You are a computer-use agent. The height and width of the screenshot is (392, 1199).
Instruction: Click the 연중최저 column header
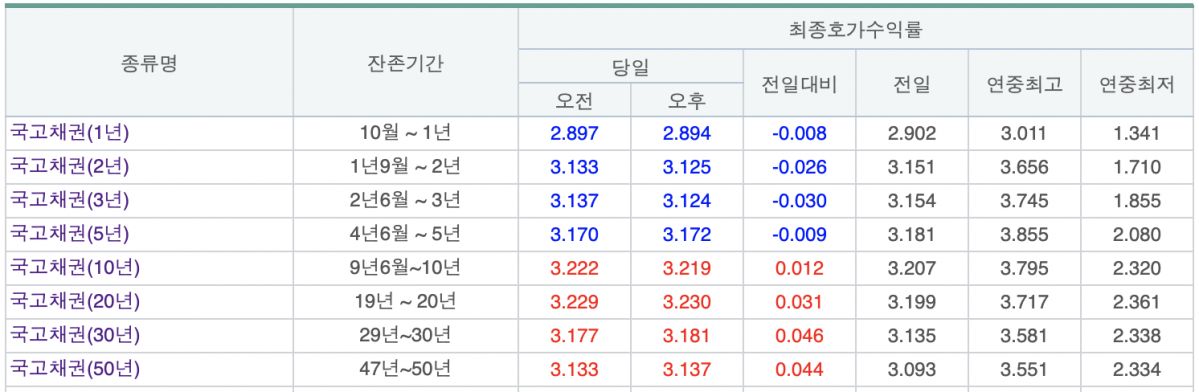[1137, 83]
